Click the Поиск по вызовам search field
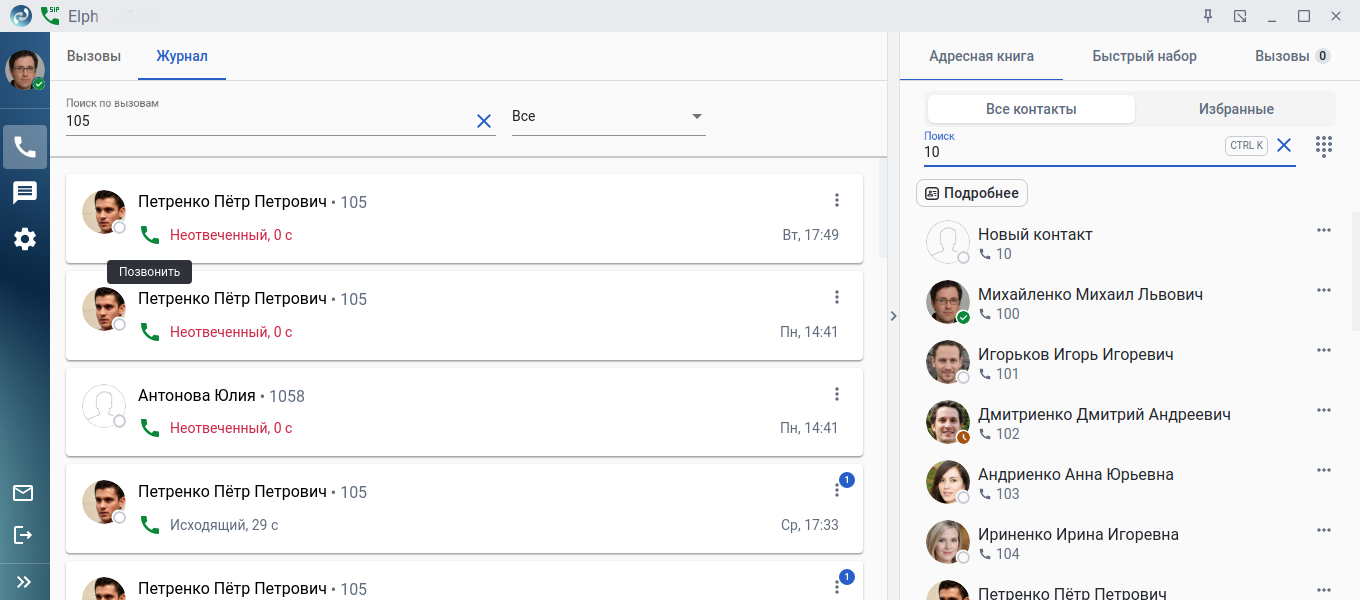The height and width of the screenshot is (600, 1360). tap(265, 121)
